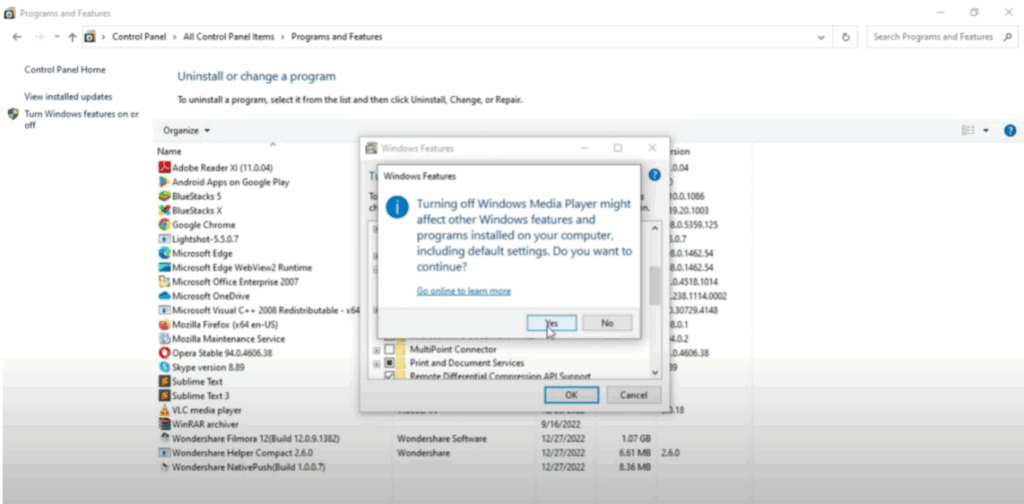This screenshot has height=504, width=1024.
Task: Select the Google Chrome icon in list
Action: click(164, 225)
